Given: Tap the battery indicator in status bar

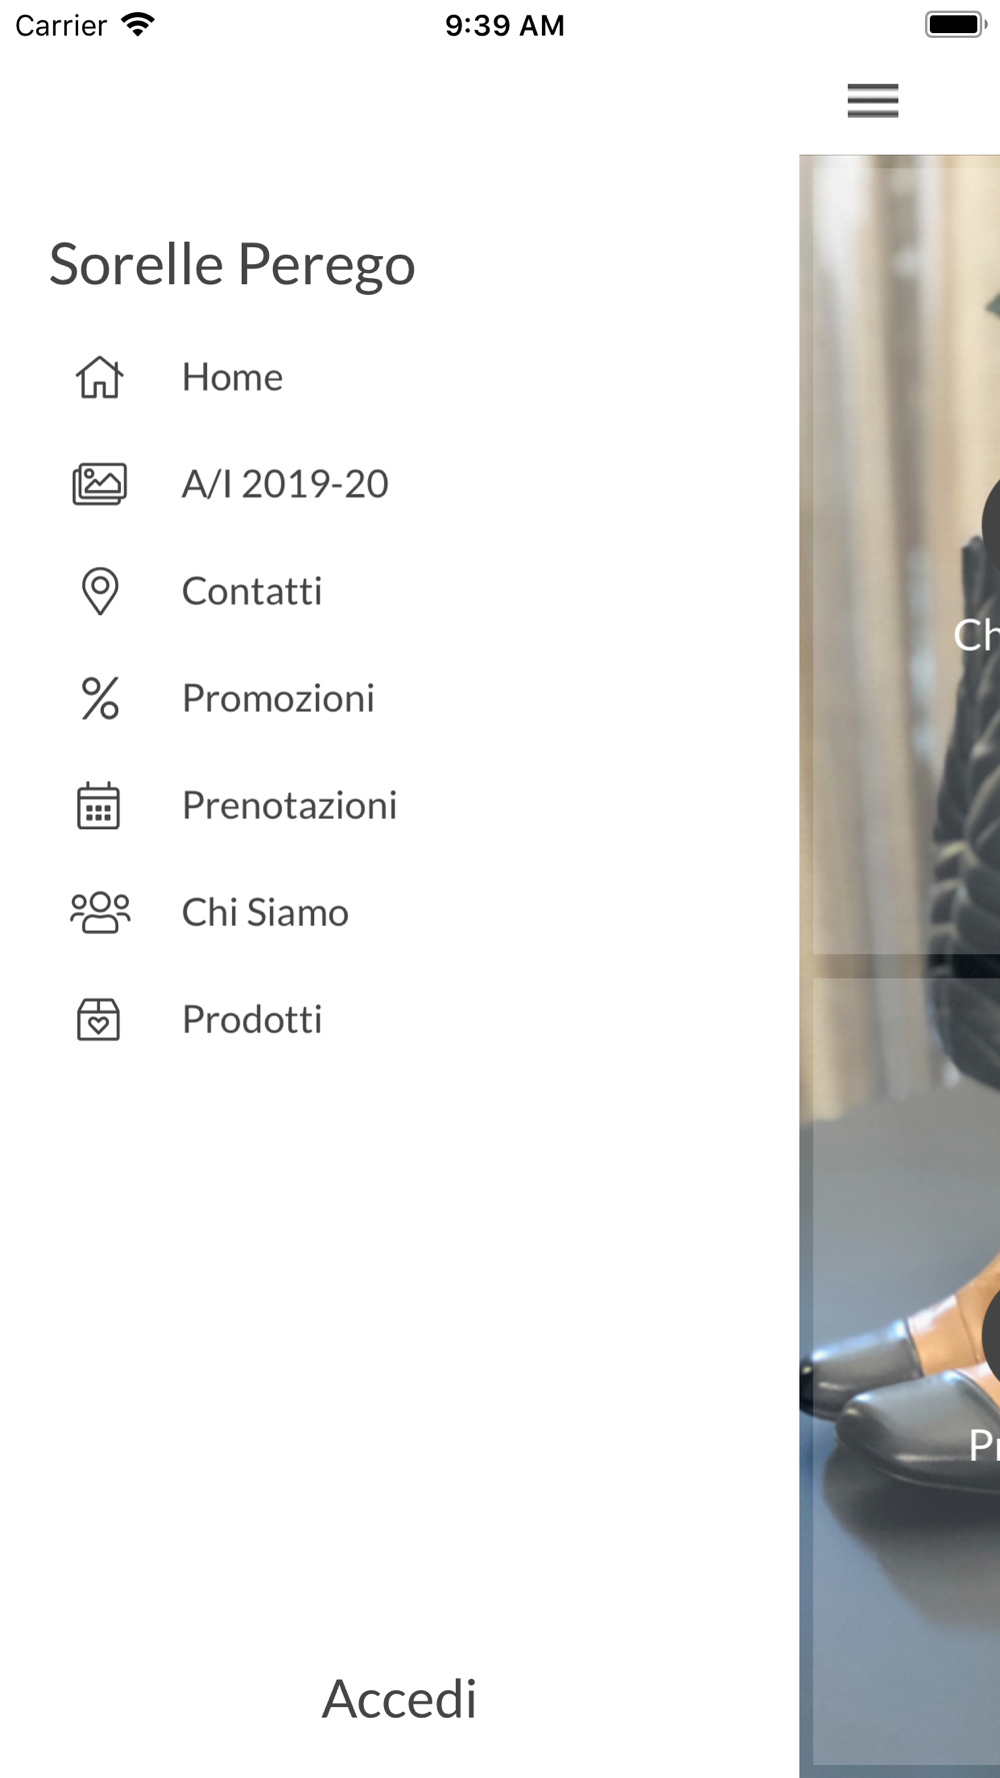Looking at the screenshot, I should click(956, 25).
